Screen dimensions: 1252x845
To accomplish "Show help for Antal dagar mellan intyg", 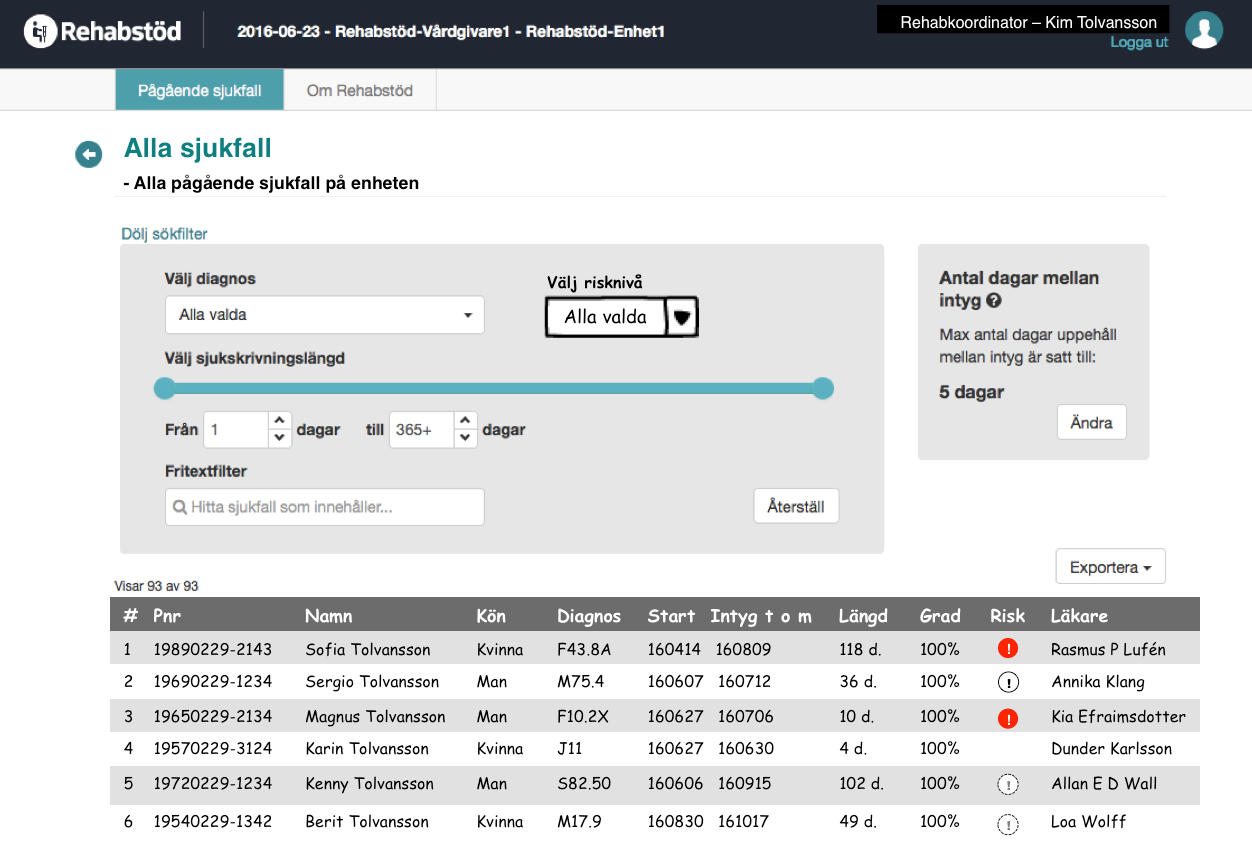I will coord(993,300).
